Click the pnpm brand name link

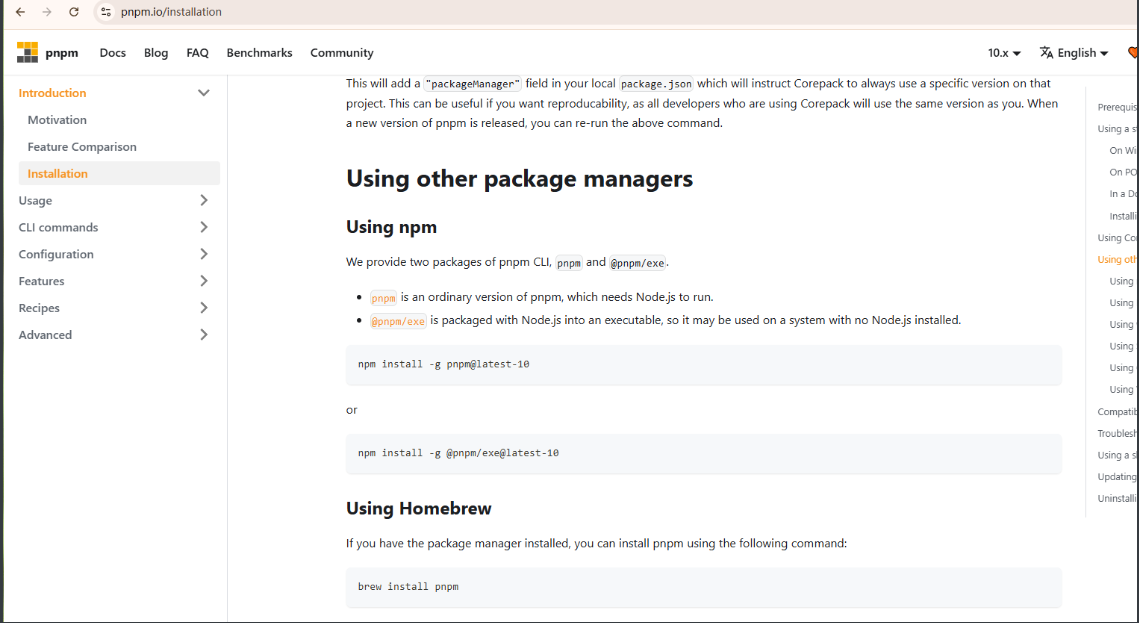tap(62, 52)
